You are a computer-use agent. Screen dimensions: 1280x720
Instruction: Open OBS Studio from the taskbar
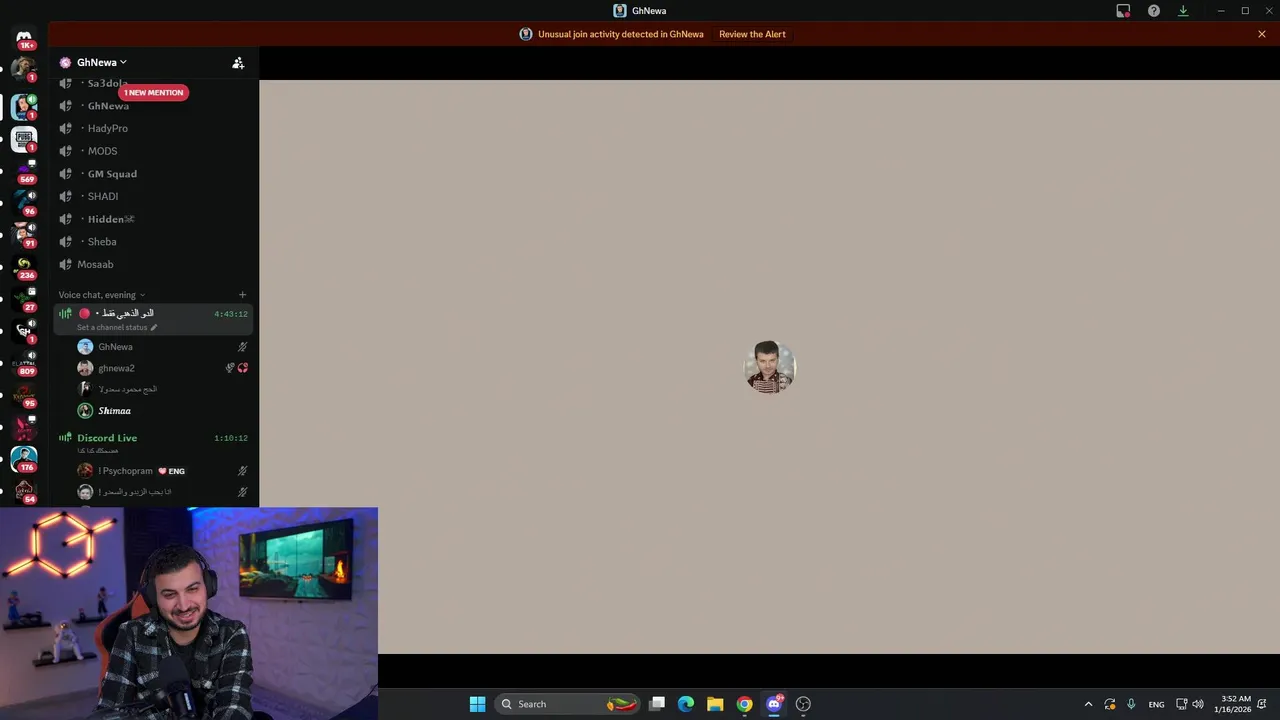pos(803,704)
